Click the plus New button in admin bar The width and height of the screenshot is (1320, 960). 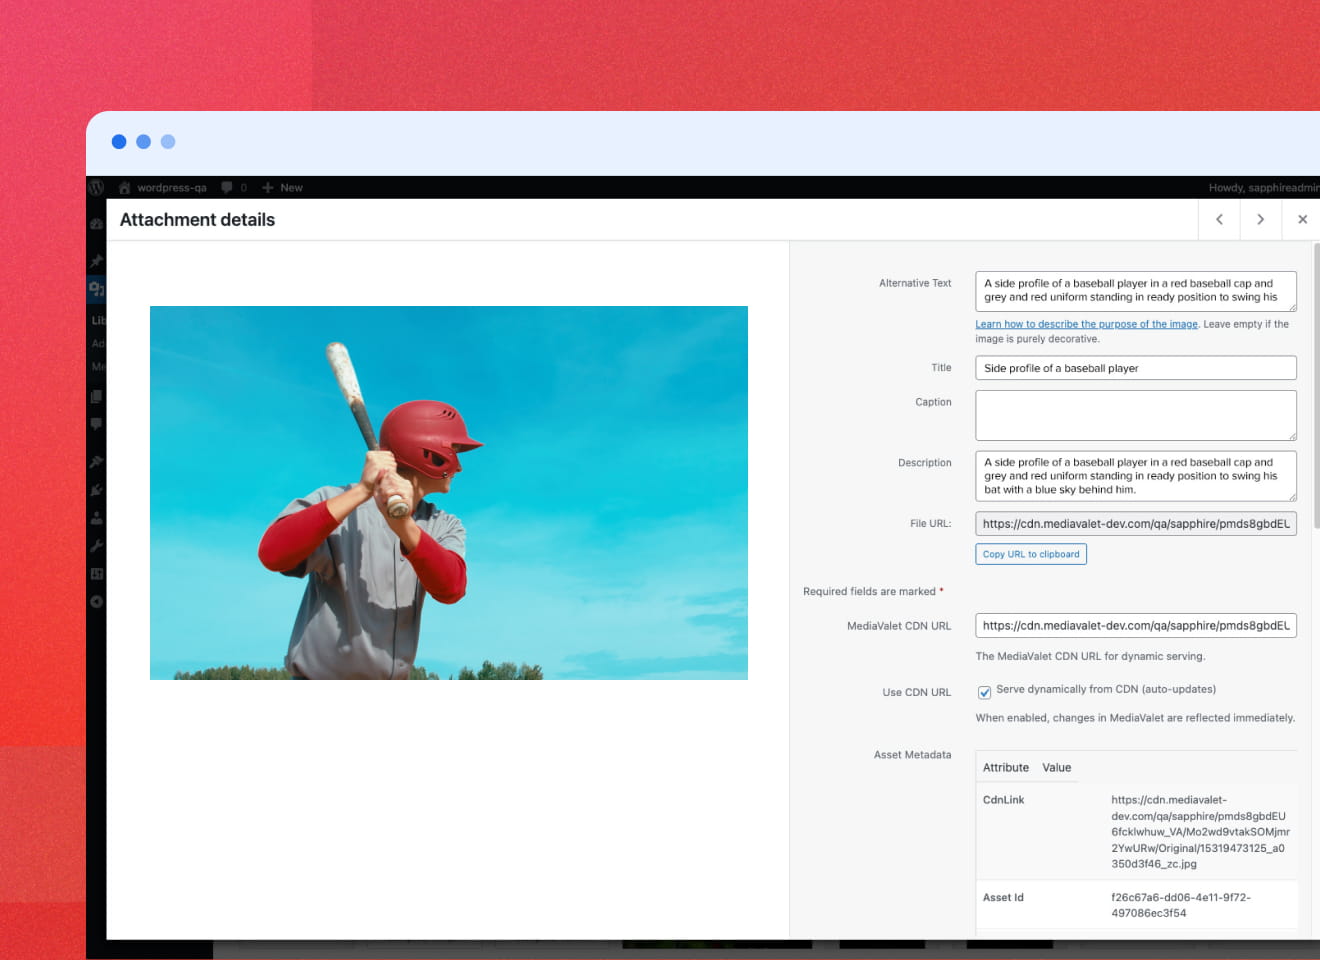(282, 188)
